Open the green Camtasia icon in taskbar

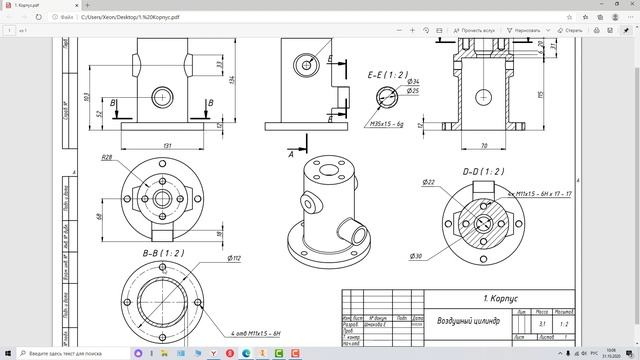(x=279, y=353)
